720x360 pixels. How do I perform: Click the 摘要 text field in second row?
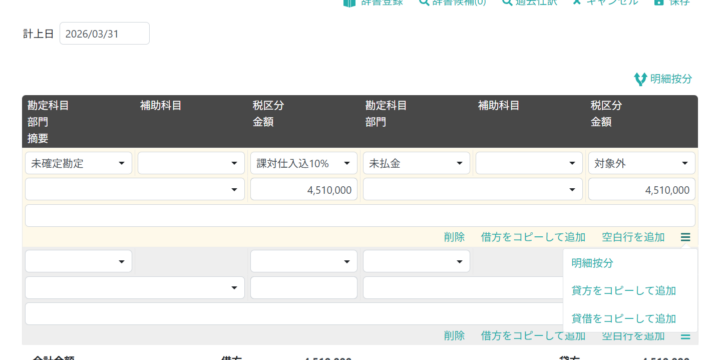pos(294,314)
